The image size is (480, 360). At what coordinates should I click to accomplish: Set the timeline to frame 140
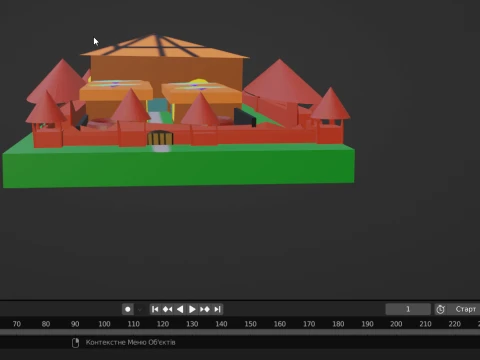pyautogui.click(x=221, y=324)
